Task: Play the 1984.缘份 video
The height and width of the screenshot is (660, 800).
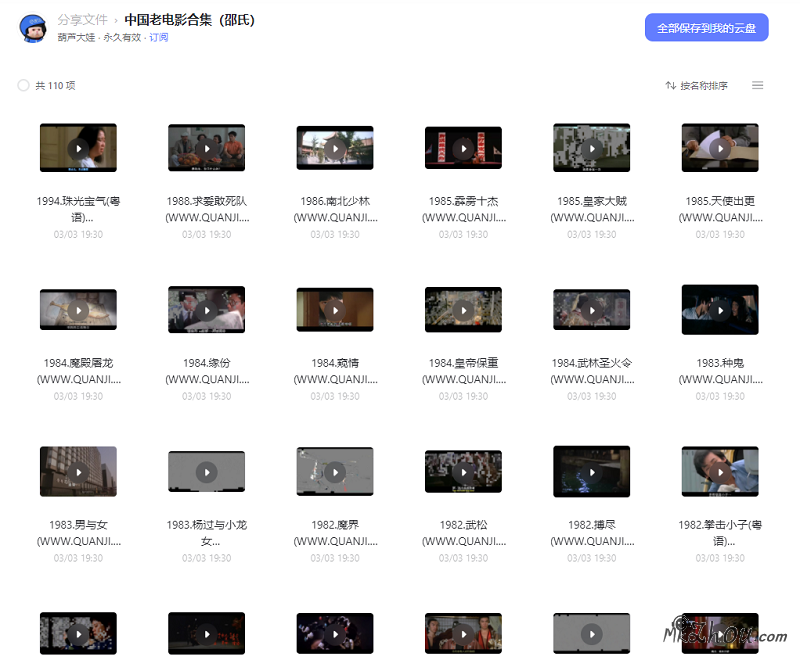Action: tap(207, 310)
